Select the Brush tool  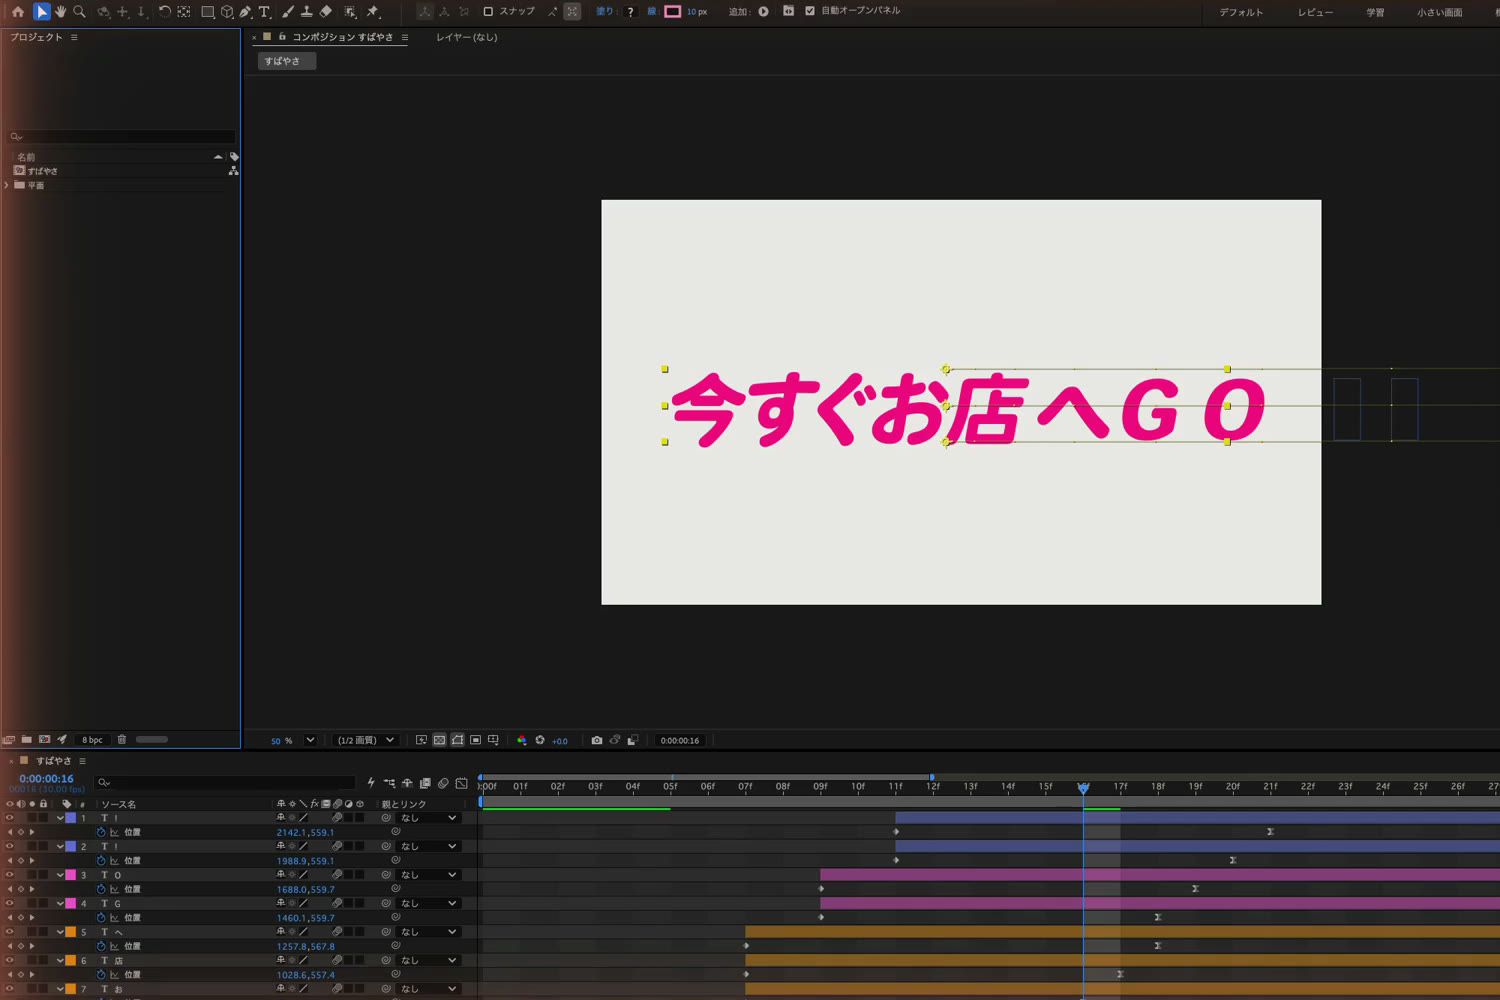click(288, 12)
